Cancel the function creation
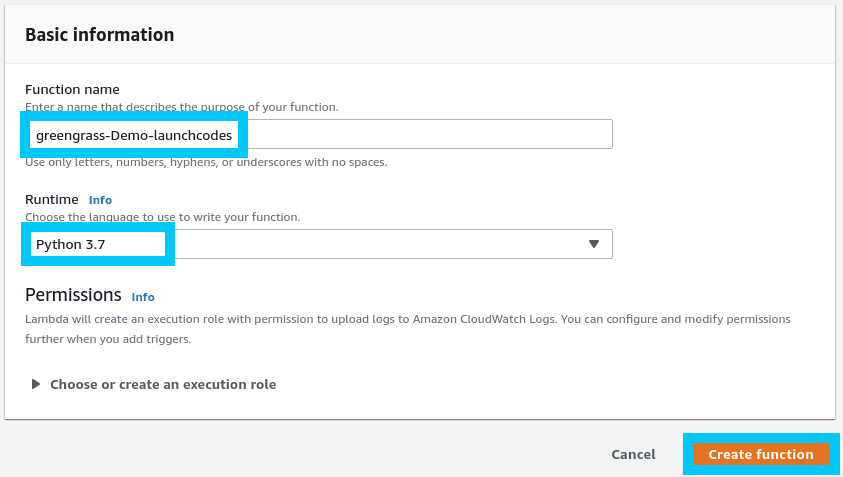Viewport: 843px width, 477px height. pyautogui.click(x=633, y=454)
